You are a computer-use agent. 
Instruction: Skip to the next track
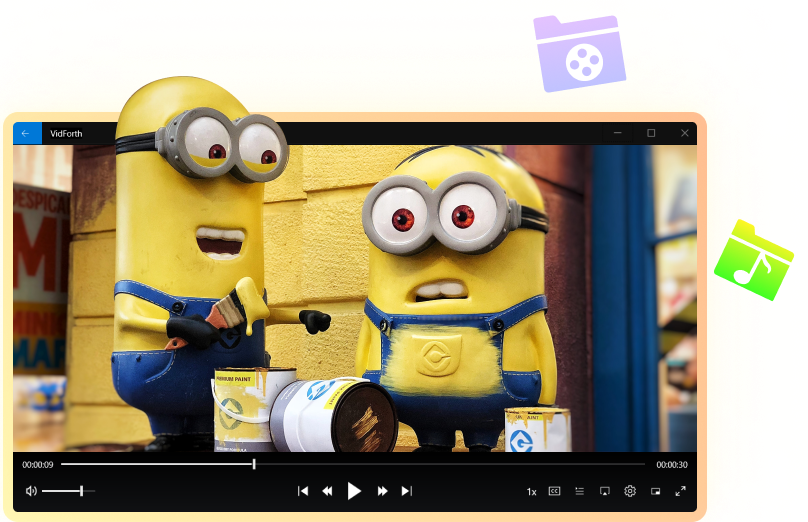[407, 491]
